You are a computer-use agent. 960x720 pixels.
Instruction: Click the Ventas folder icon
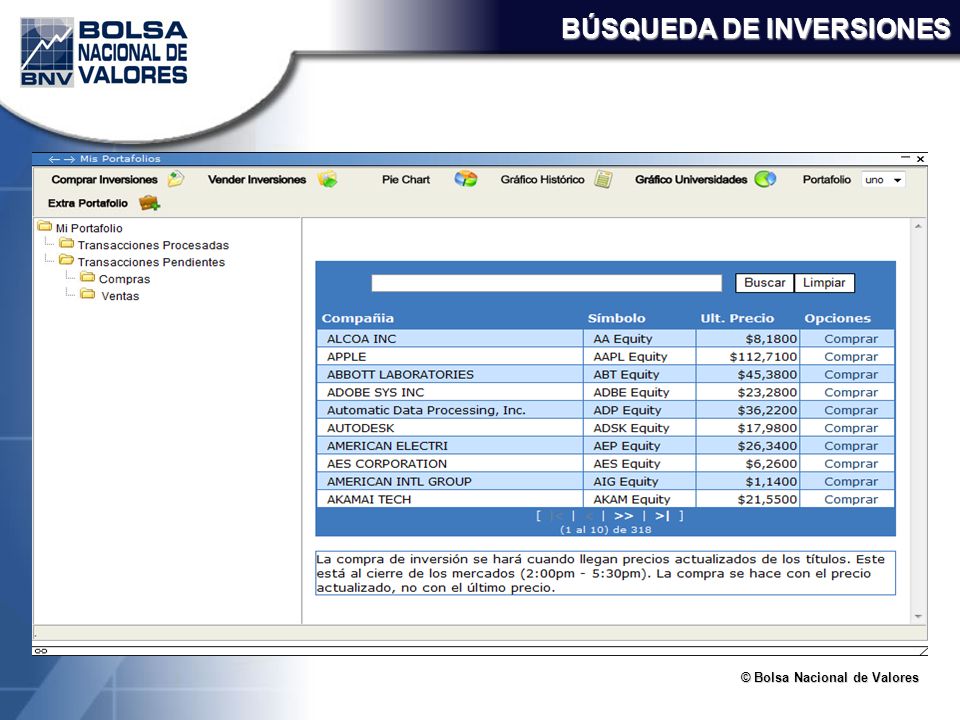point(88,294)
